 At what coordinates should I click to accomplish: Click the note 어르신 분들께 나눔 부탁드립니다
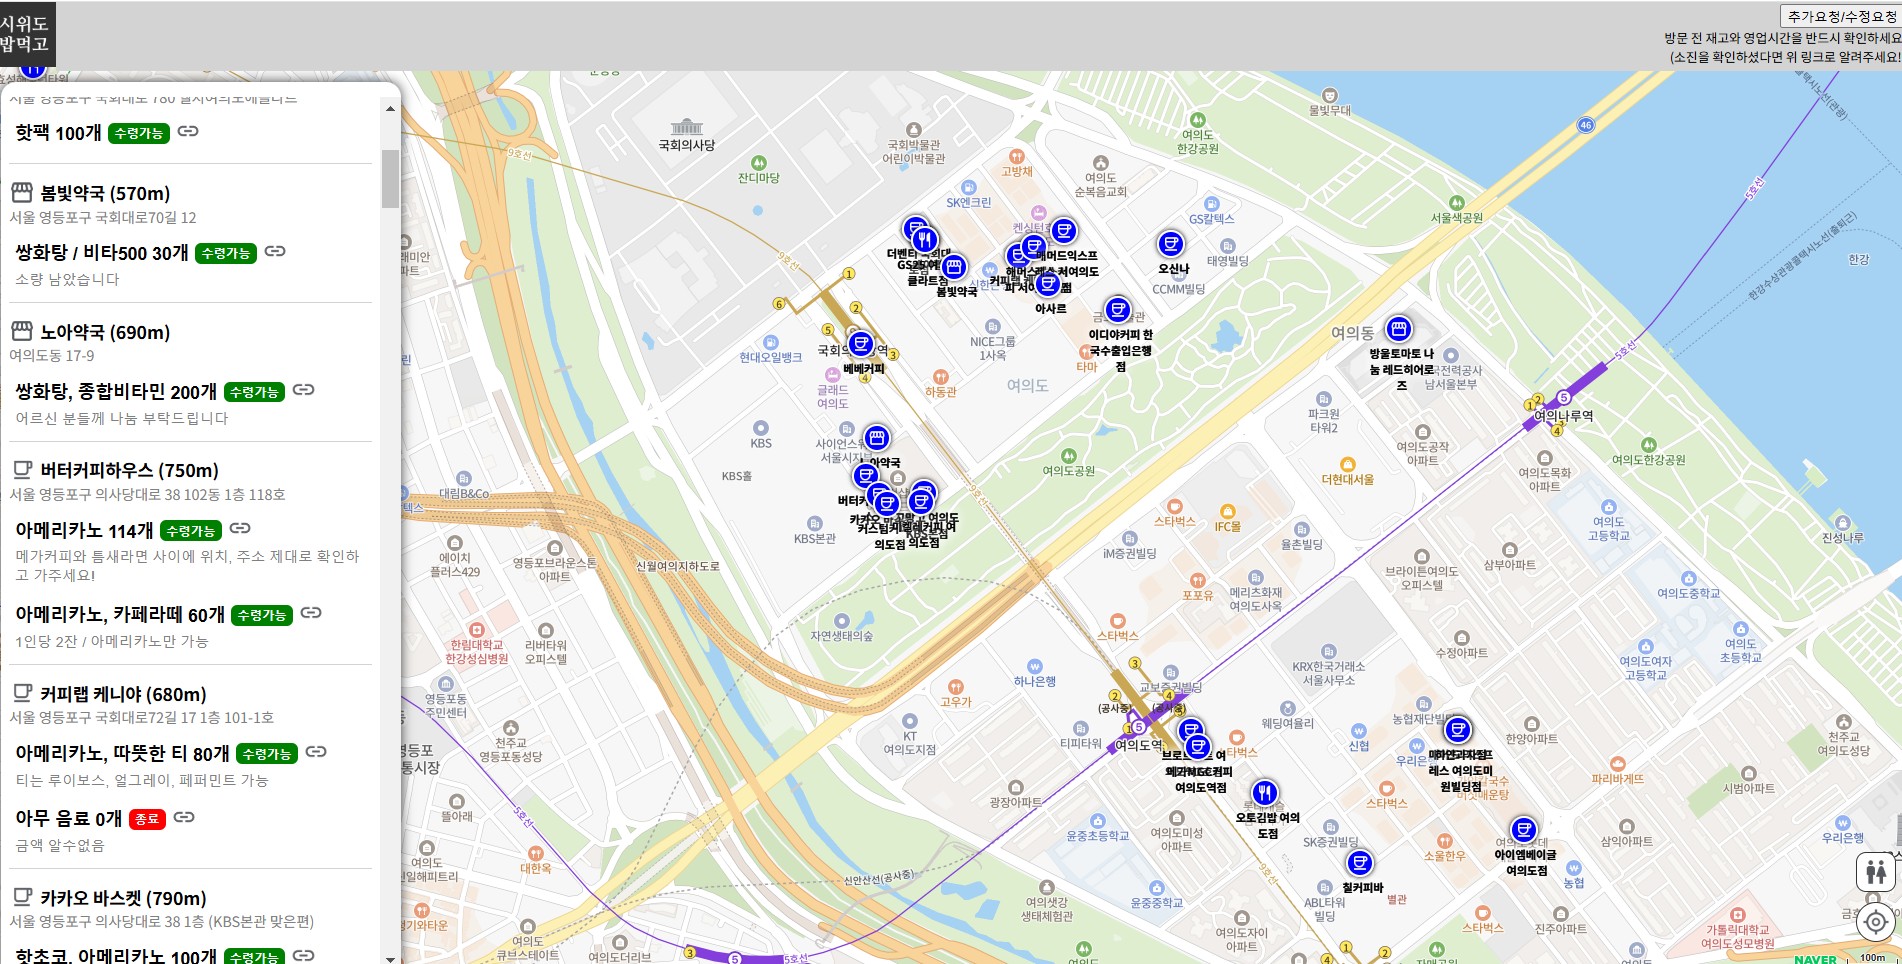click(122, 418)
